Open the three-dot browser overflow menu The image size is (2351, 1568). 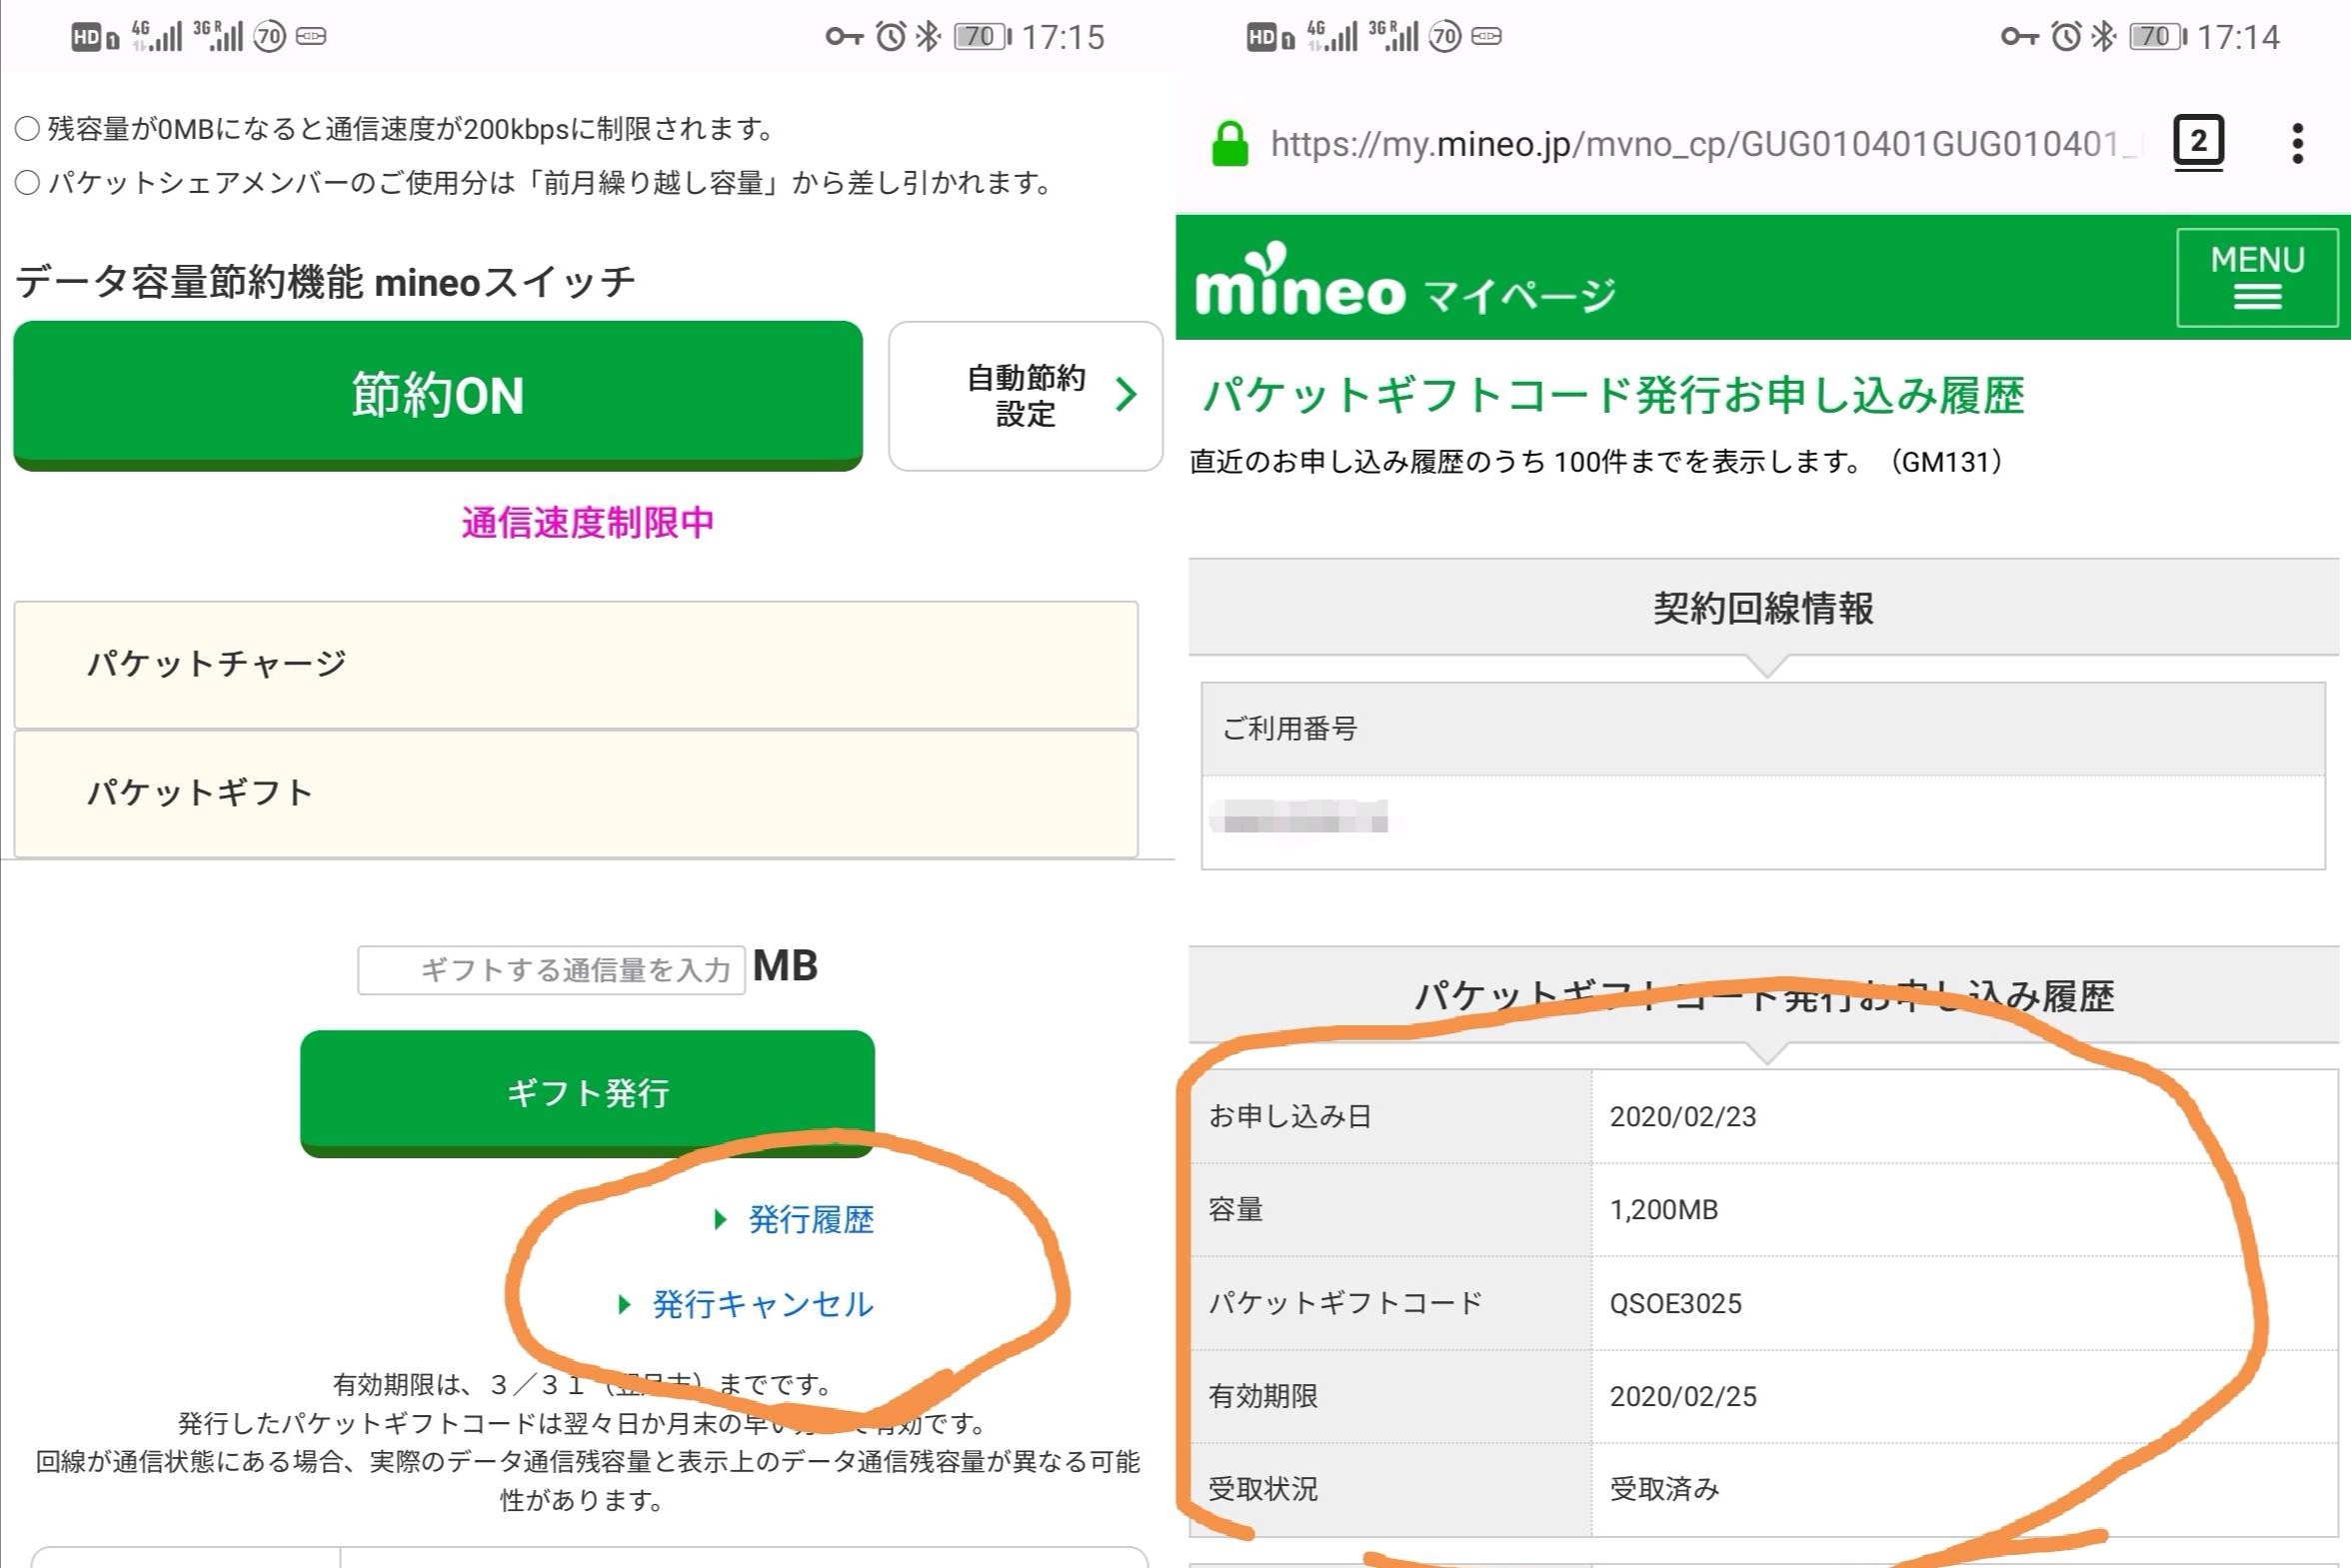[x=2297, y=144]
